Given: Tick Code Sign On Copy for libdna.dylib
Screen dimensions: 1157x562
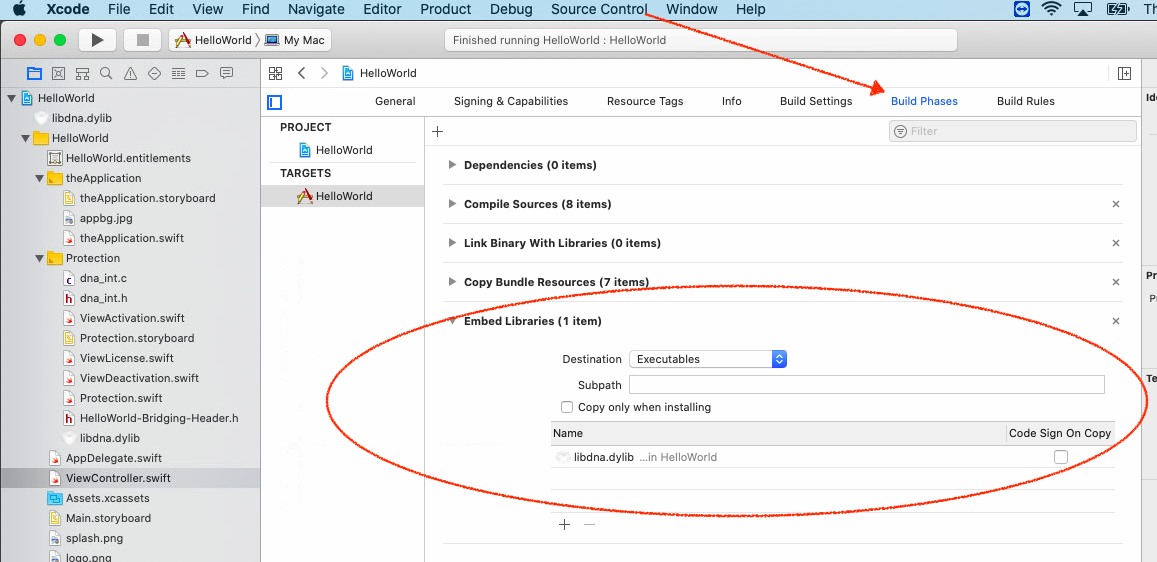Looking at the screenshot, I should coord(1060,457).
